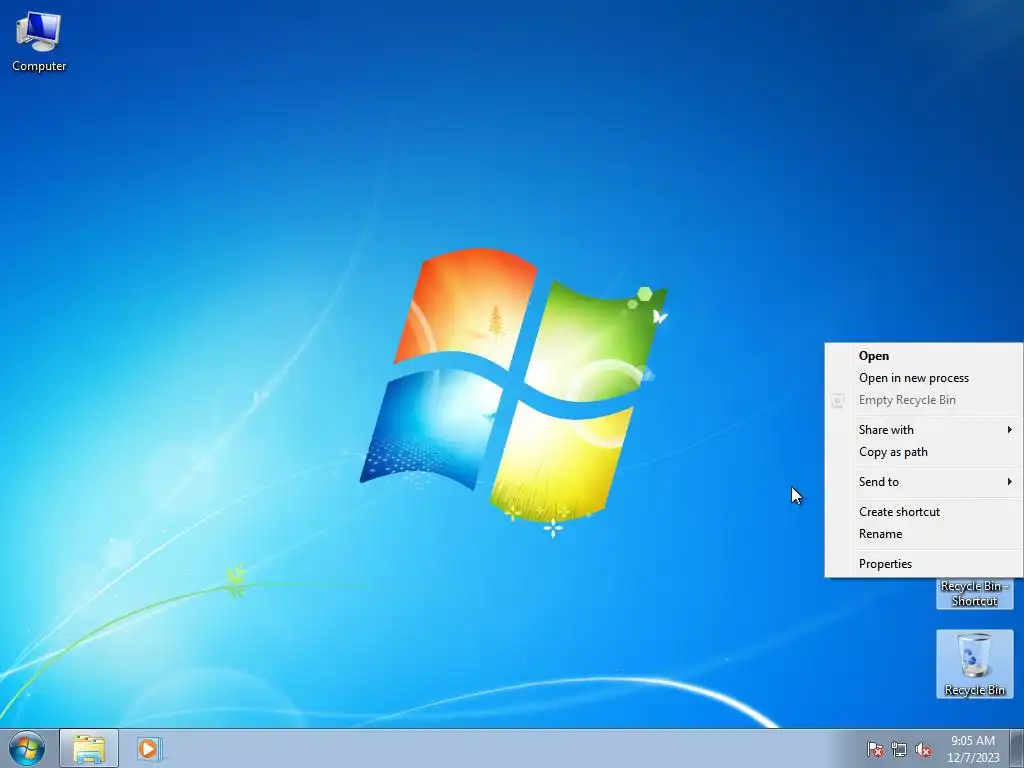Open the Start menu orb
The width and height of the screenshot is (1024, 768).
(x=27, y=748)
